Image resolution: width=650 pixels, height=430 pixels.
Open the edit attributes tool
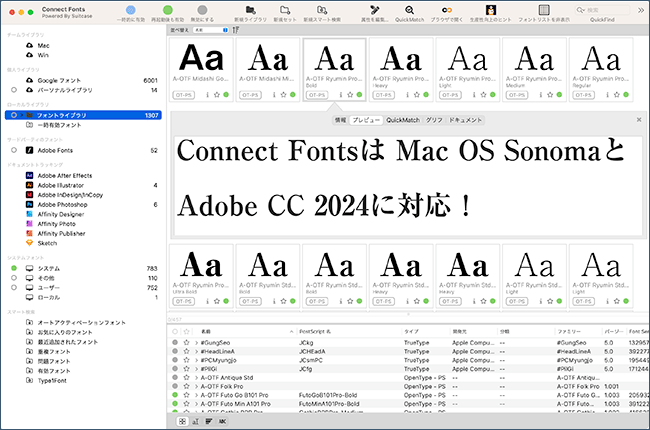click(x=374, y=10)
